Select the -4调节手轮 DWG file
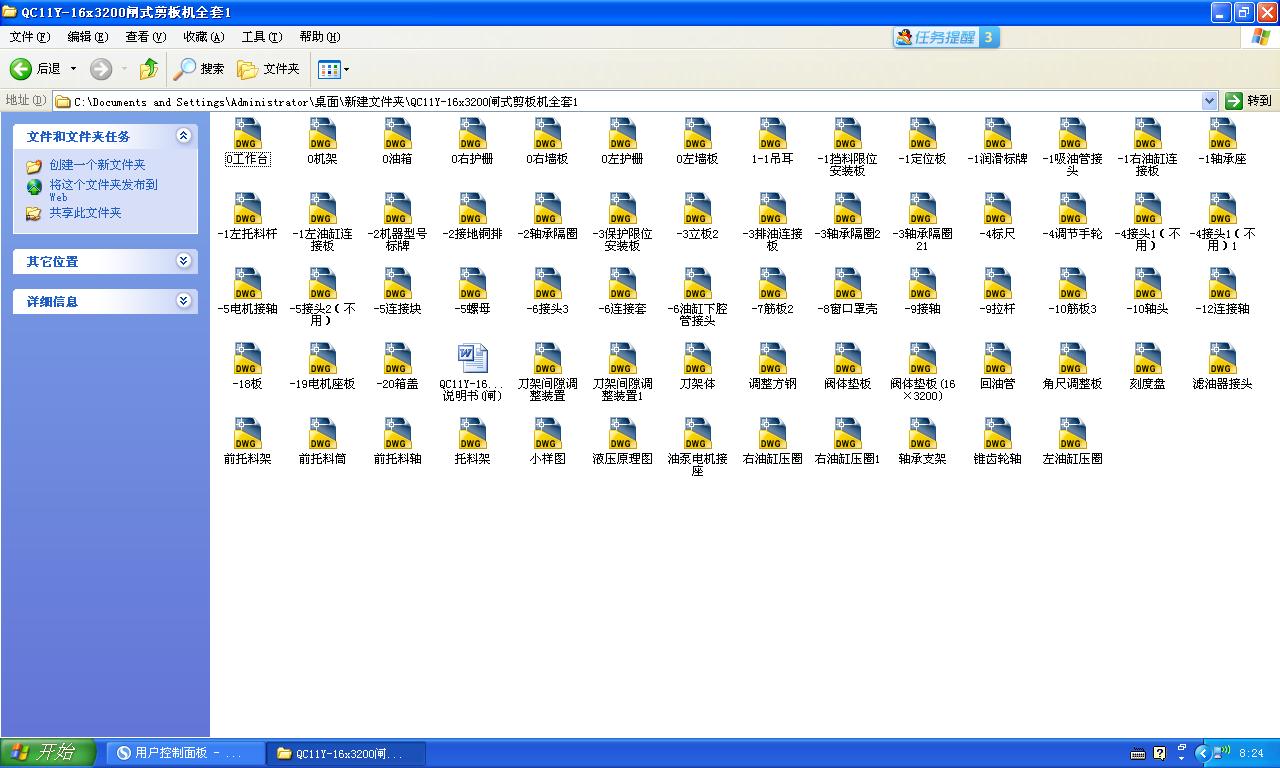This screenshot has width=1280, height=768. (x=1072, y=216)
